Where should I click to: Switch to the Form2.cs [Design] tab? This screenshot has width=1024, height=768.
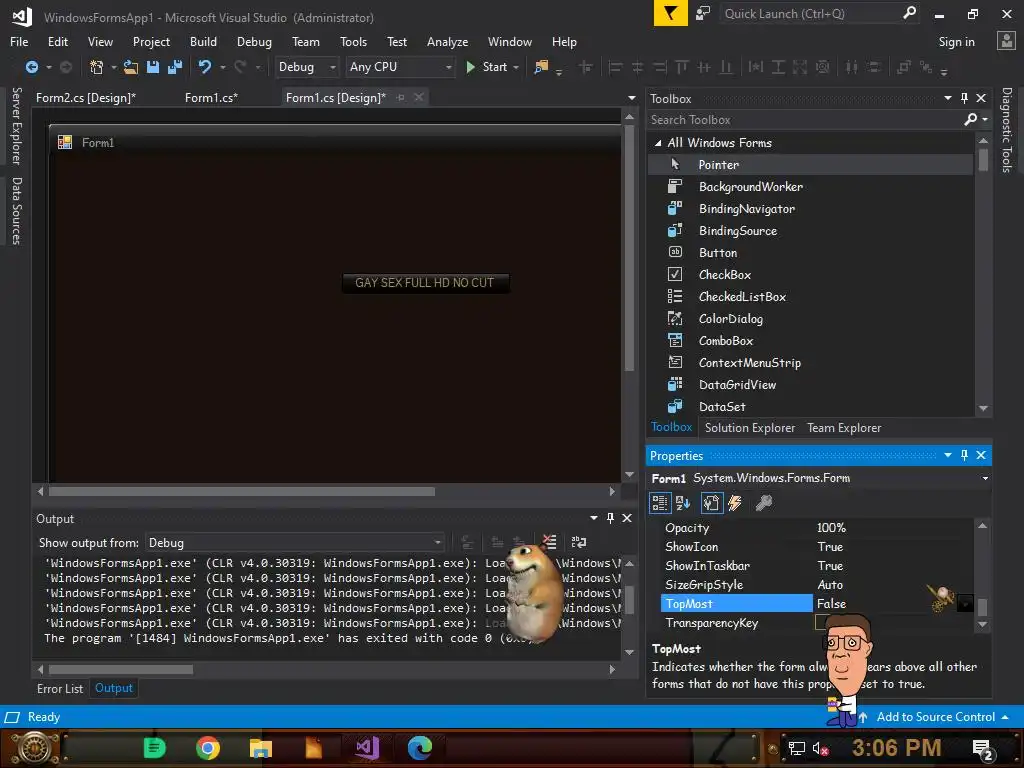(86, 98)
